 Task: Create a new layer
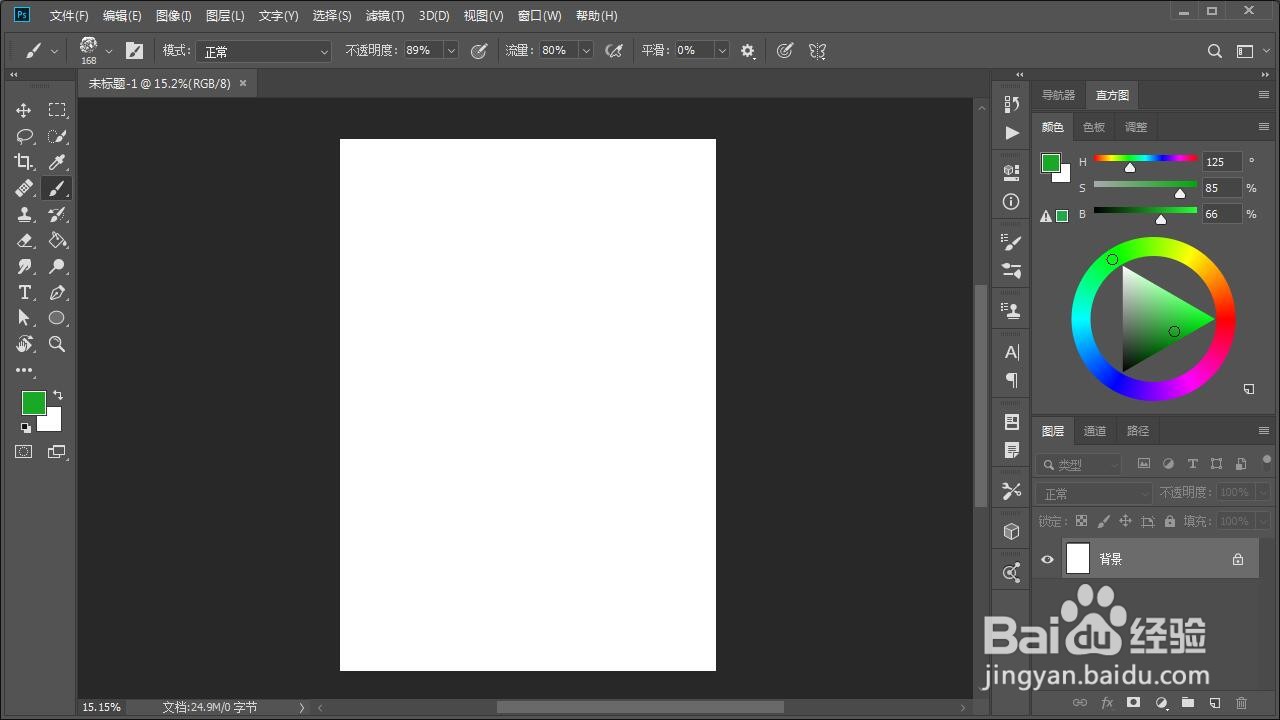1214,703
